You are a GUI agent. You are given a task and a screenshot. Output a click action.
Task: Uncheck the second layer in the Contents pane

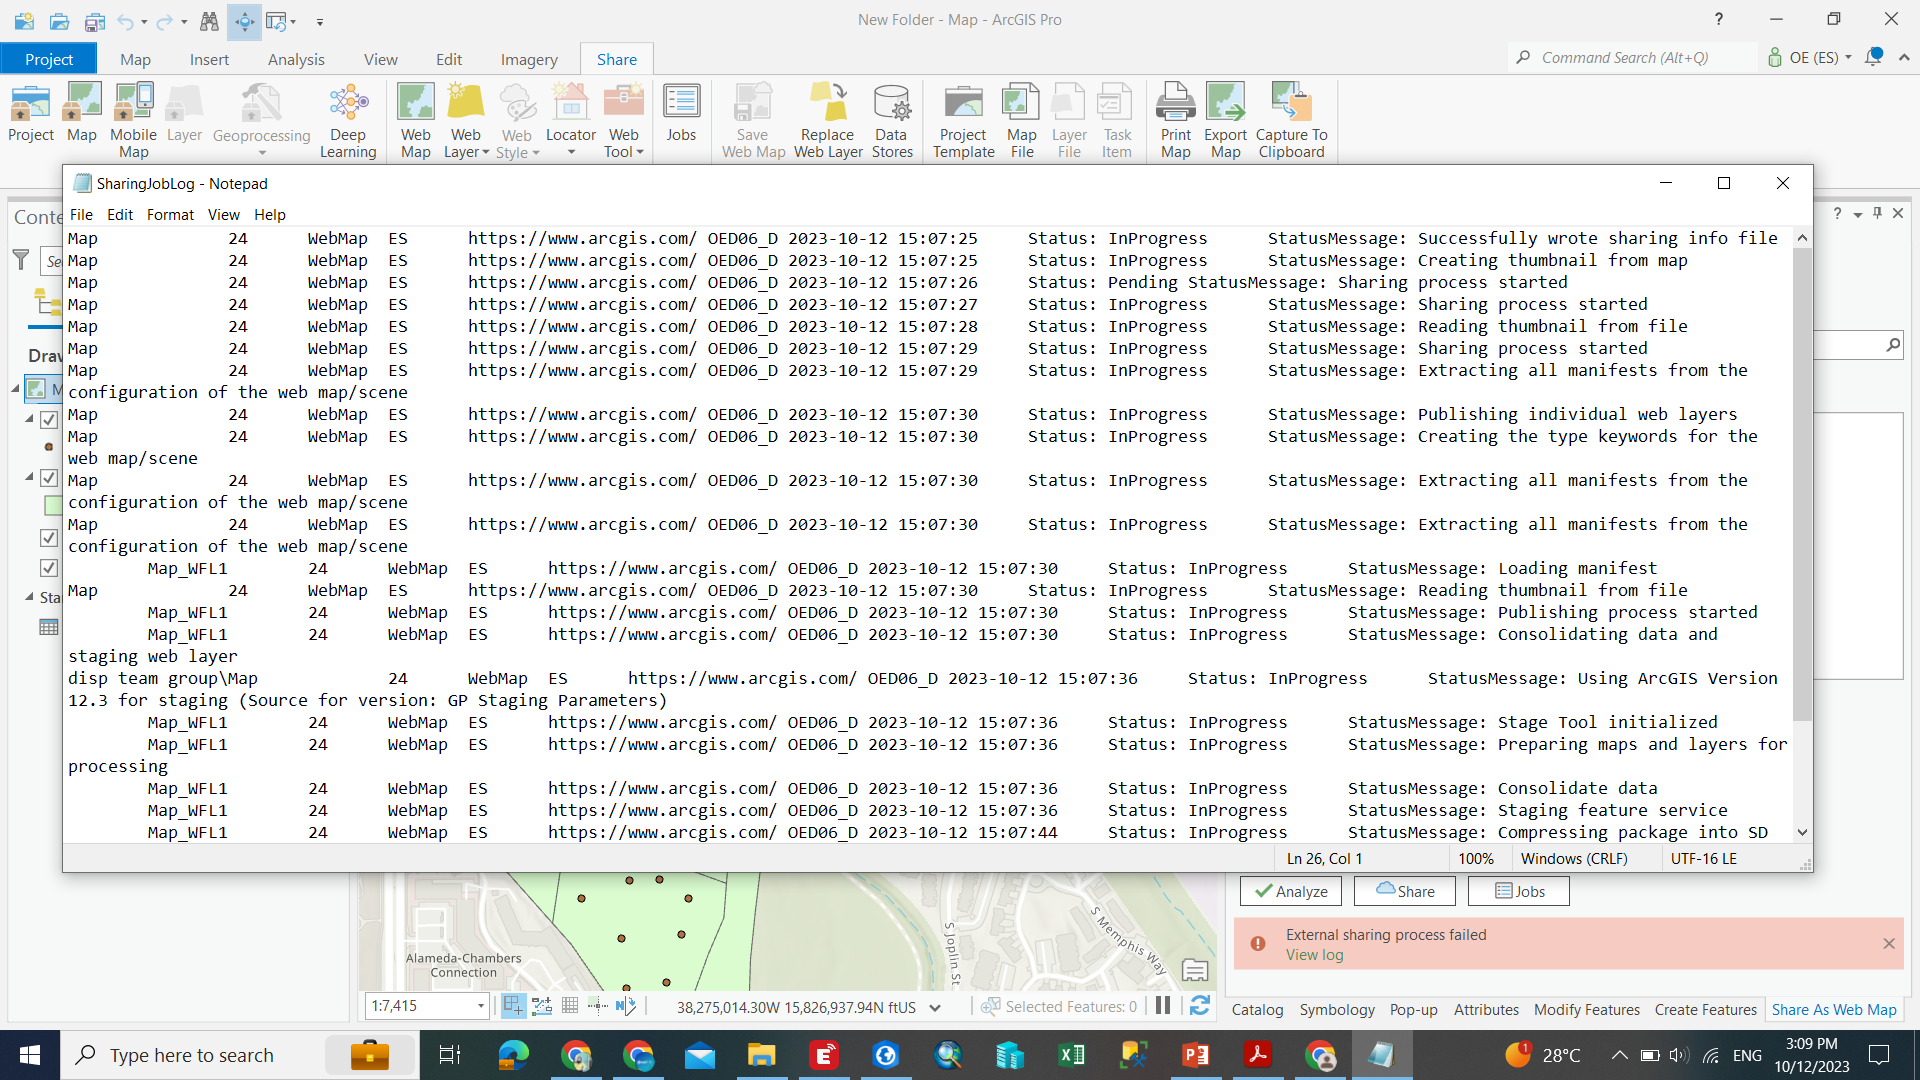49,477
